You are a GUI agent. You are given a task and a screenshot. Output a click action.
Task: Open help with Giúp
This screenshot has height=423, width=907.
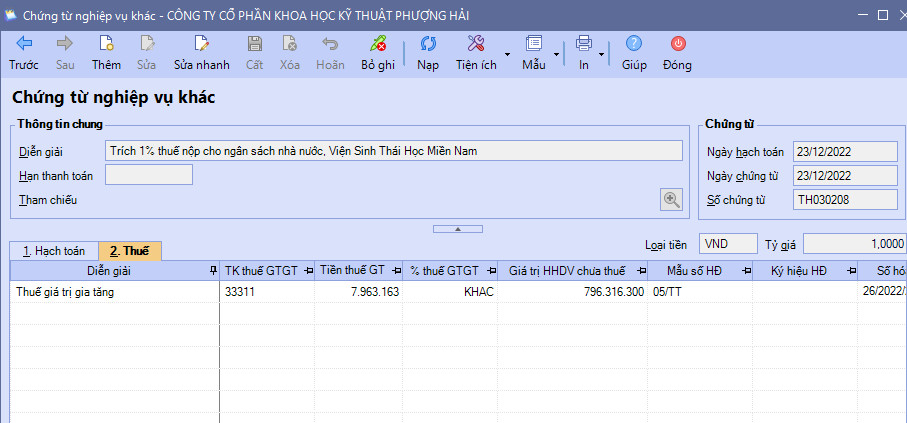point(635,53)
